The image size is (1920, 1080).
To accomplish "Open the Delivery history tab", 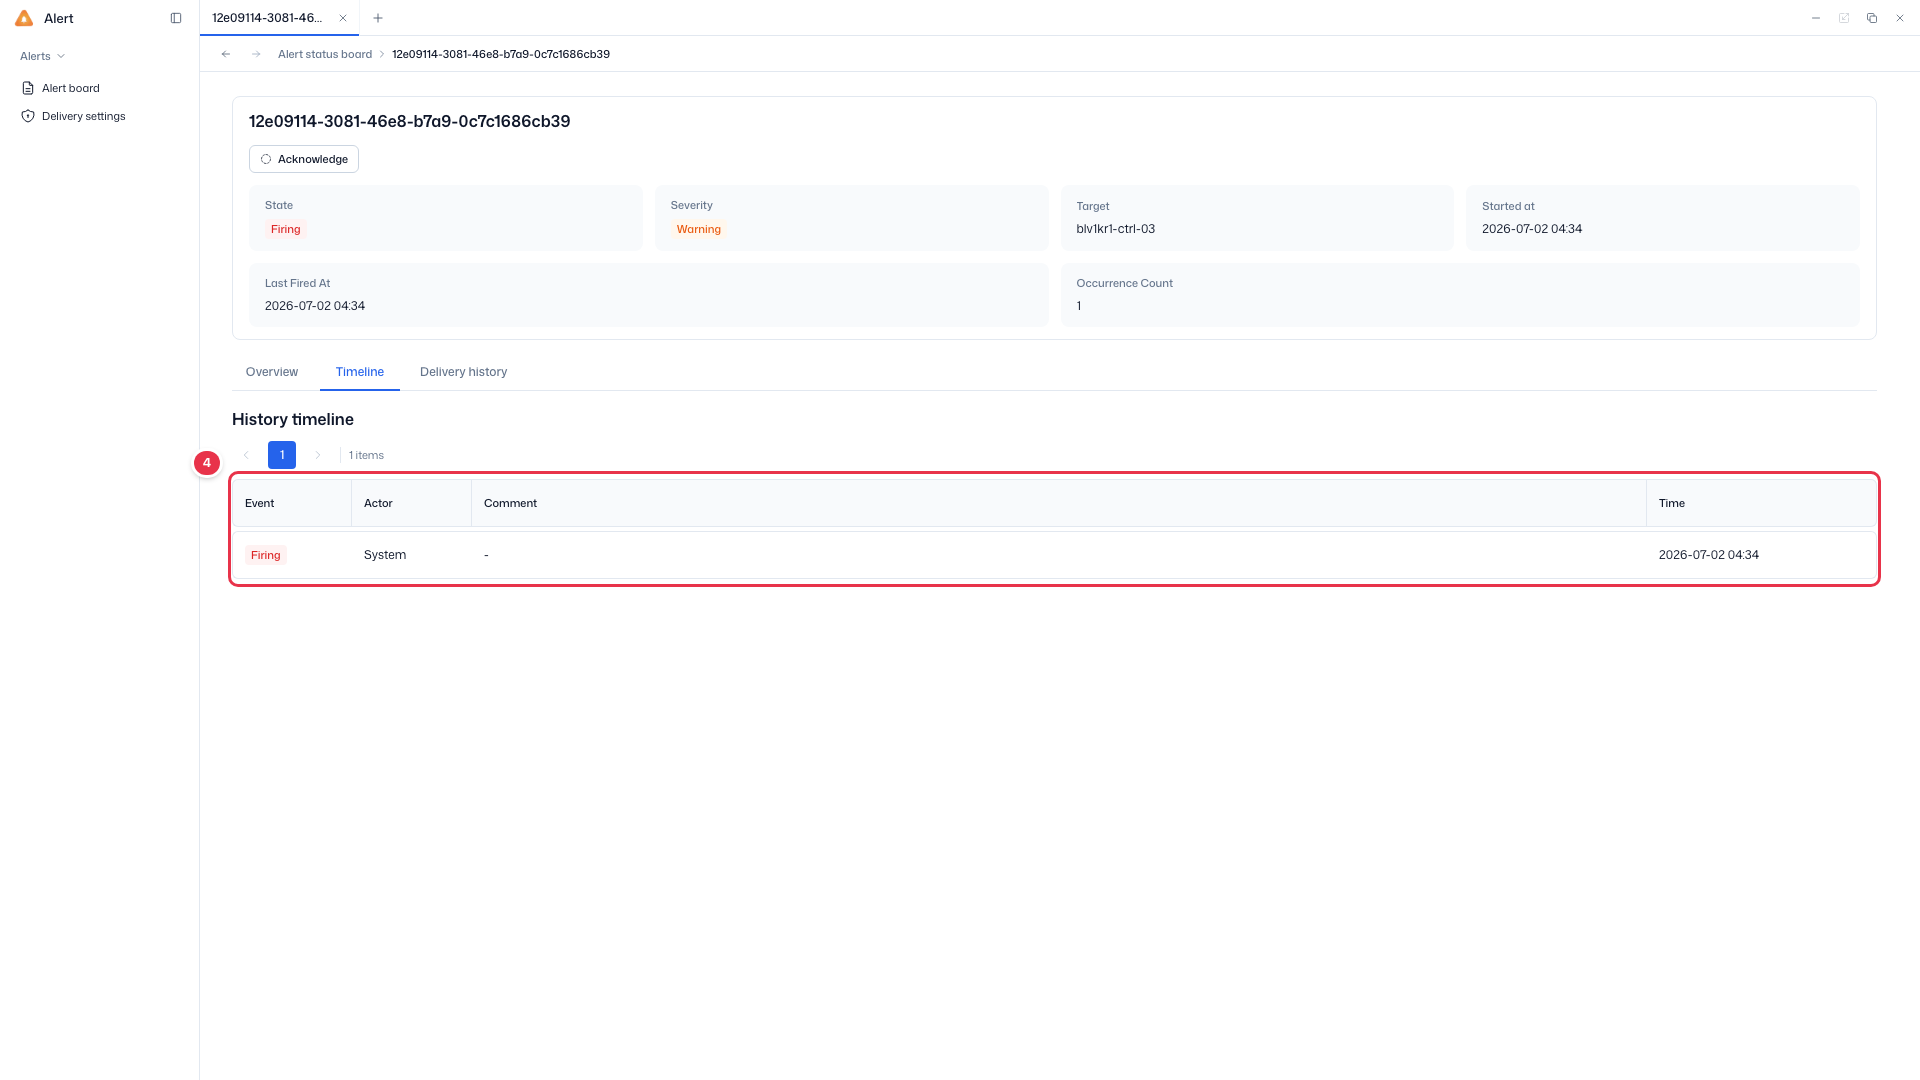I will [463, 372].
